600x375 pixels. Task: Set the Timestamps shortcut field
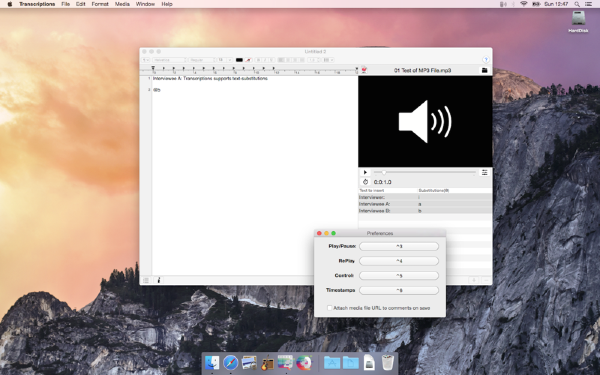(x=399, y=290)
